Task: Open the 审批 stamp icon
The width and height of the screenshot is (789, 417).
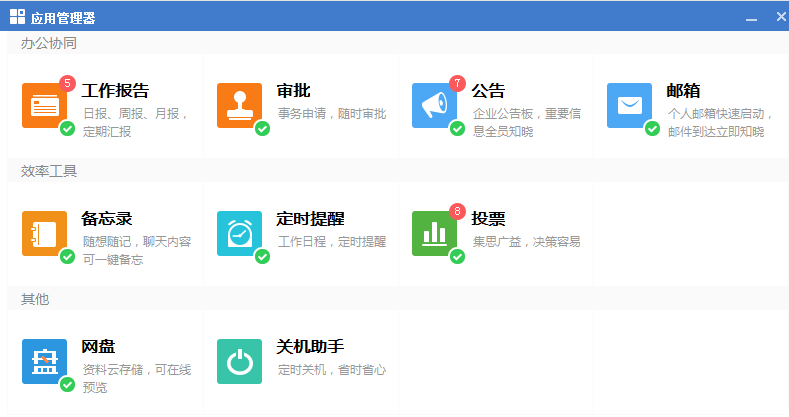Action: tap(239, 105)
